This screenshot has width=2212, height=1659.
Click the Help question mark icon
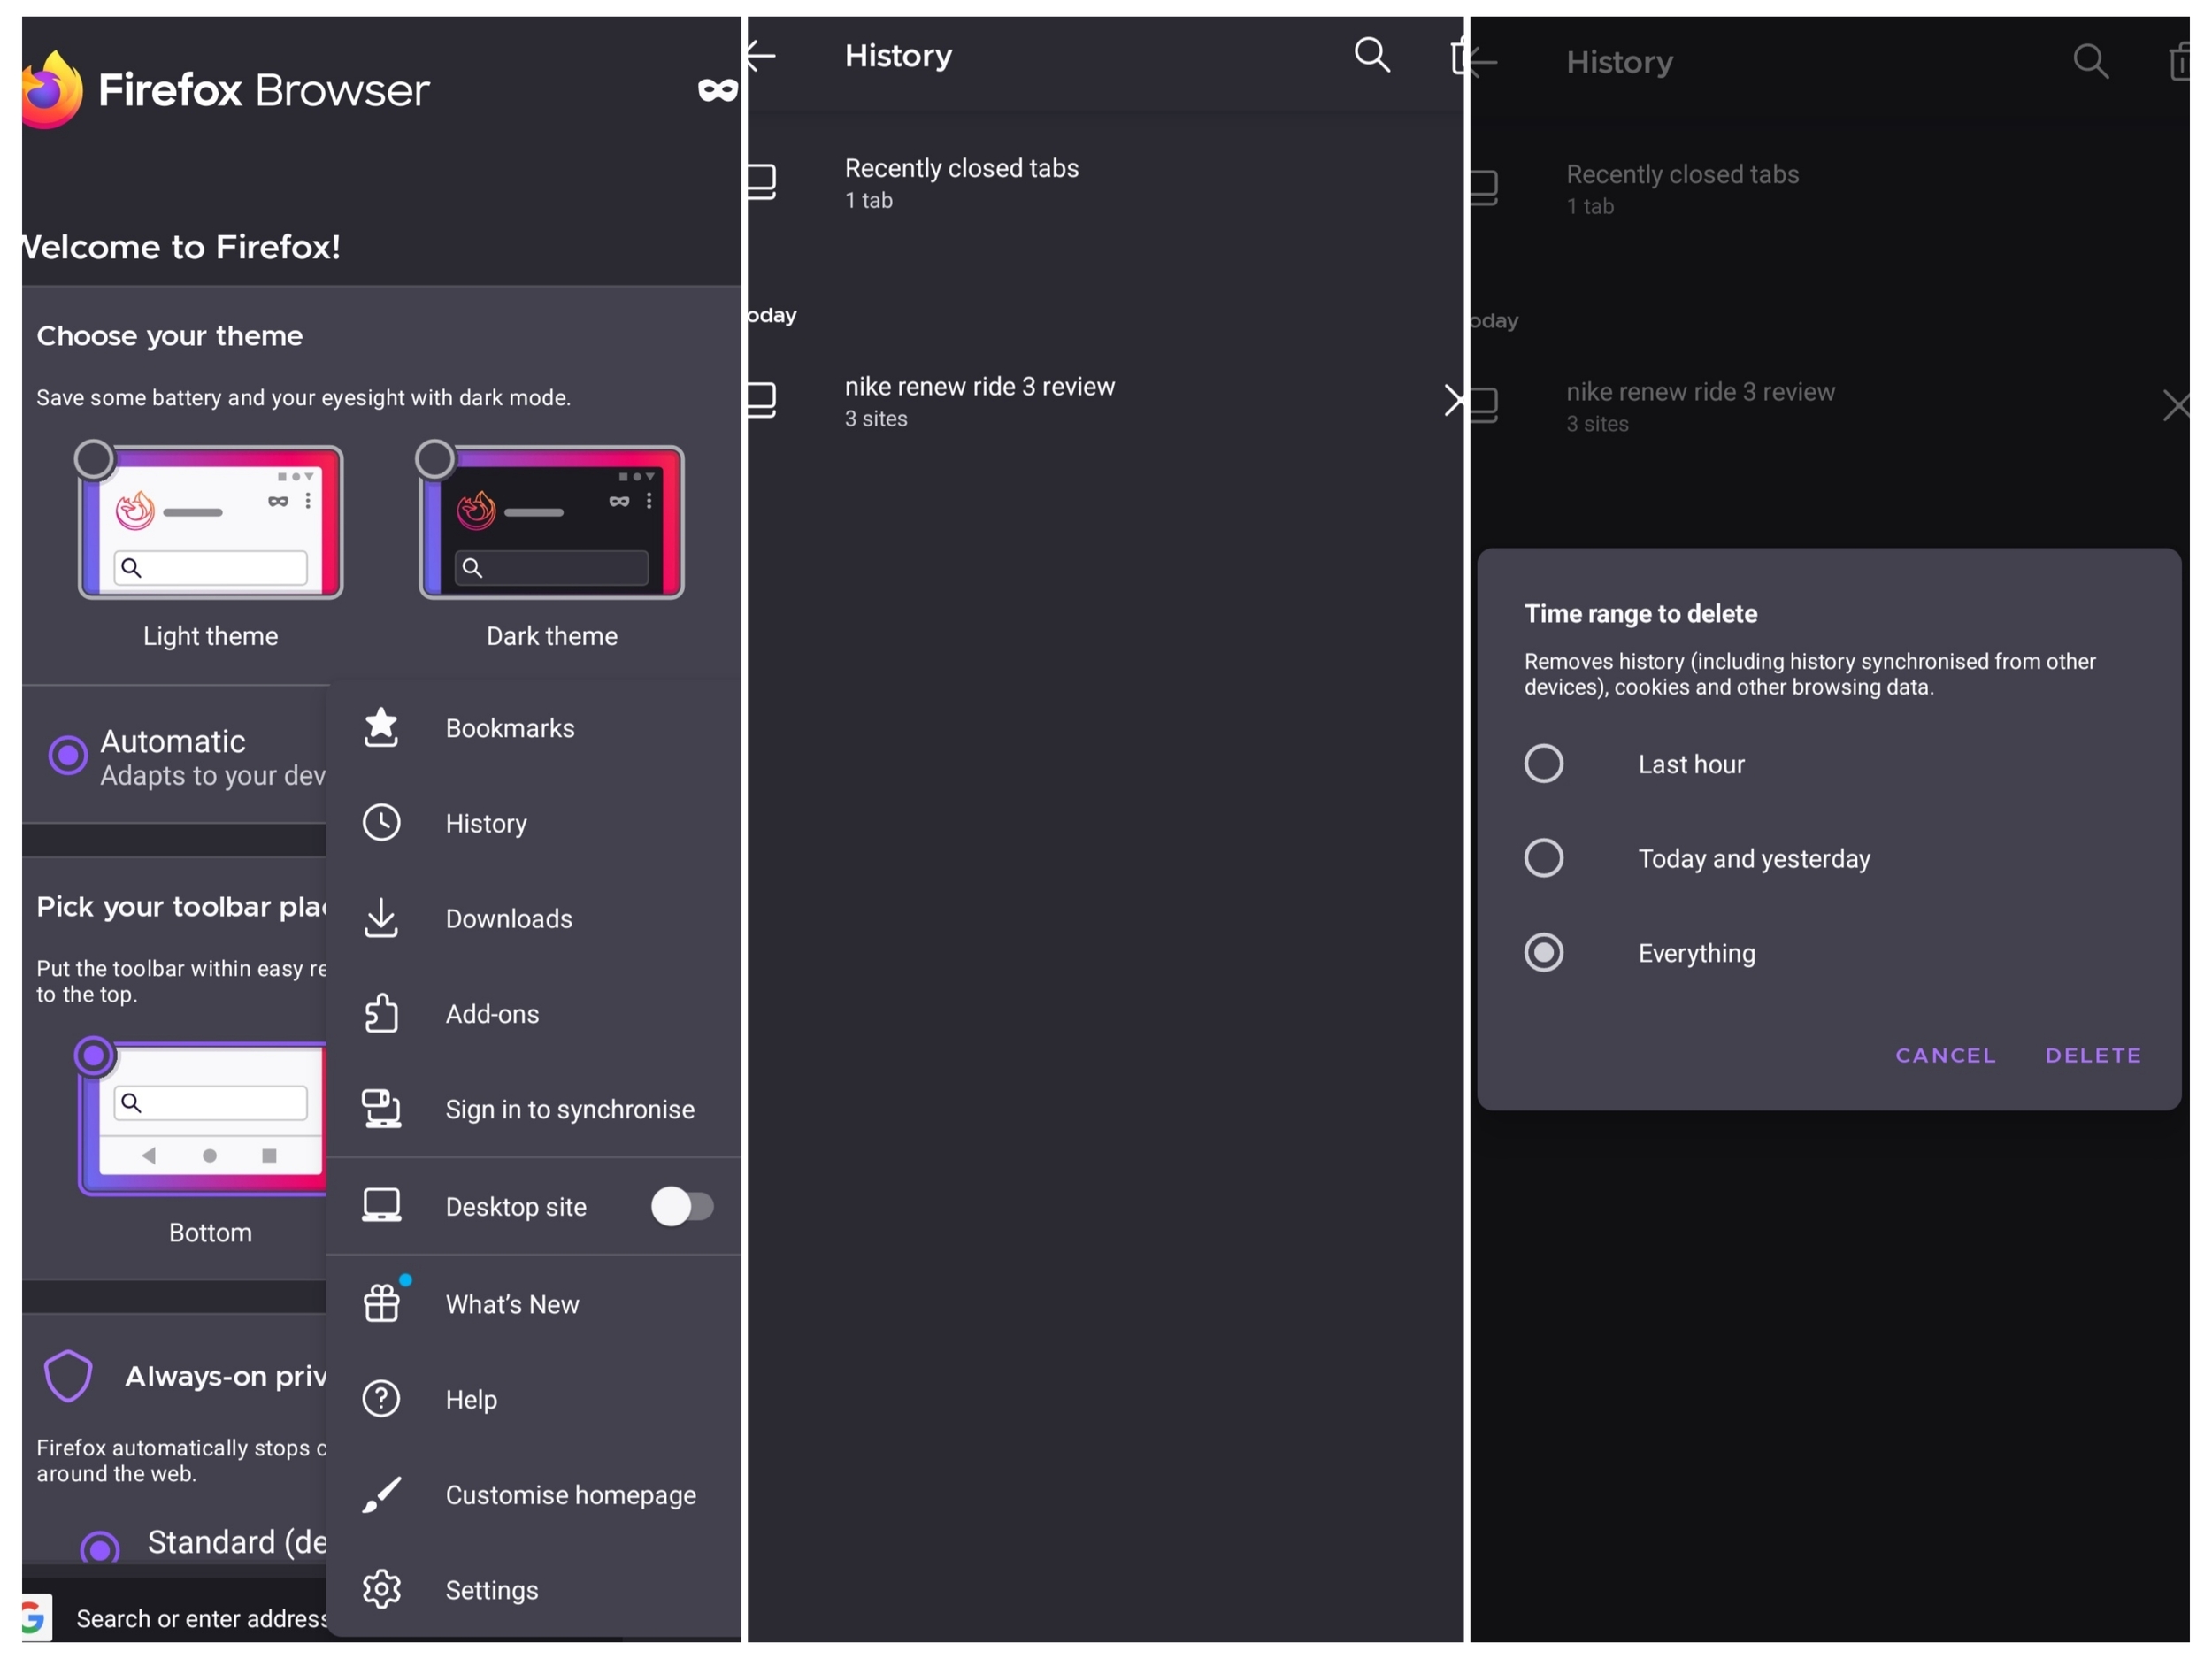381,1399
